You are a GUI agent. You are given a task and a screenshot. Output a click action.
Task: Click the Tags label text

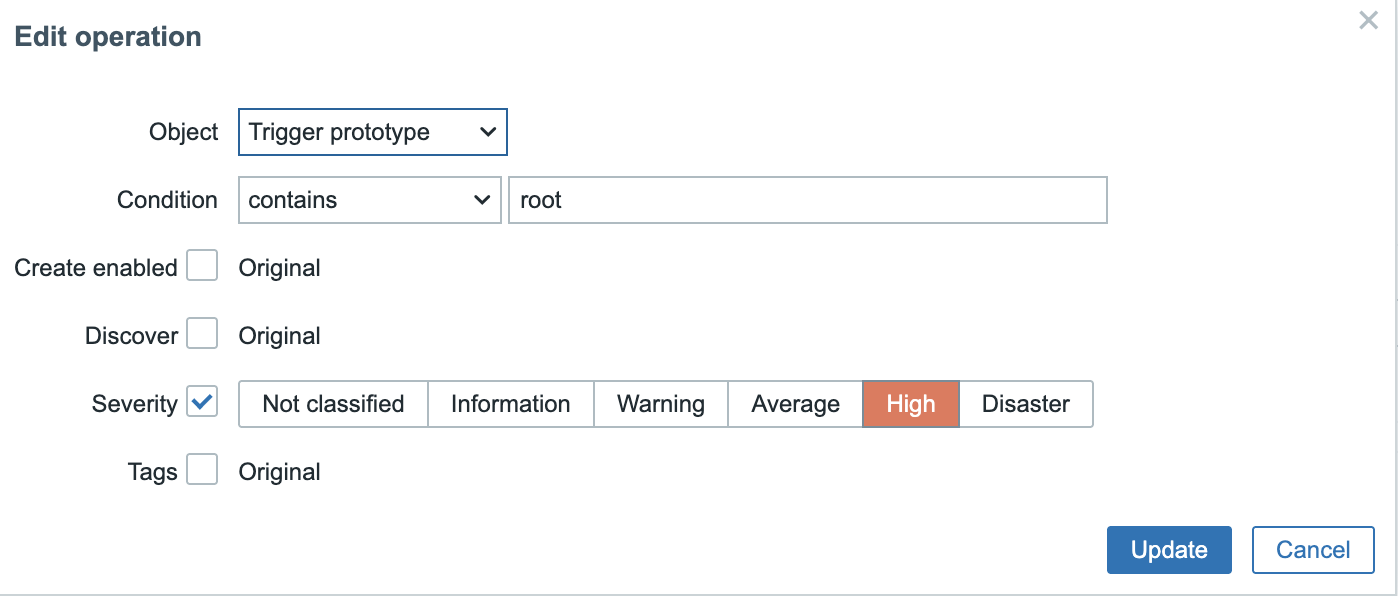coord(153,472)
